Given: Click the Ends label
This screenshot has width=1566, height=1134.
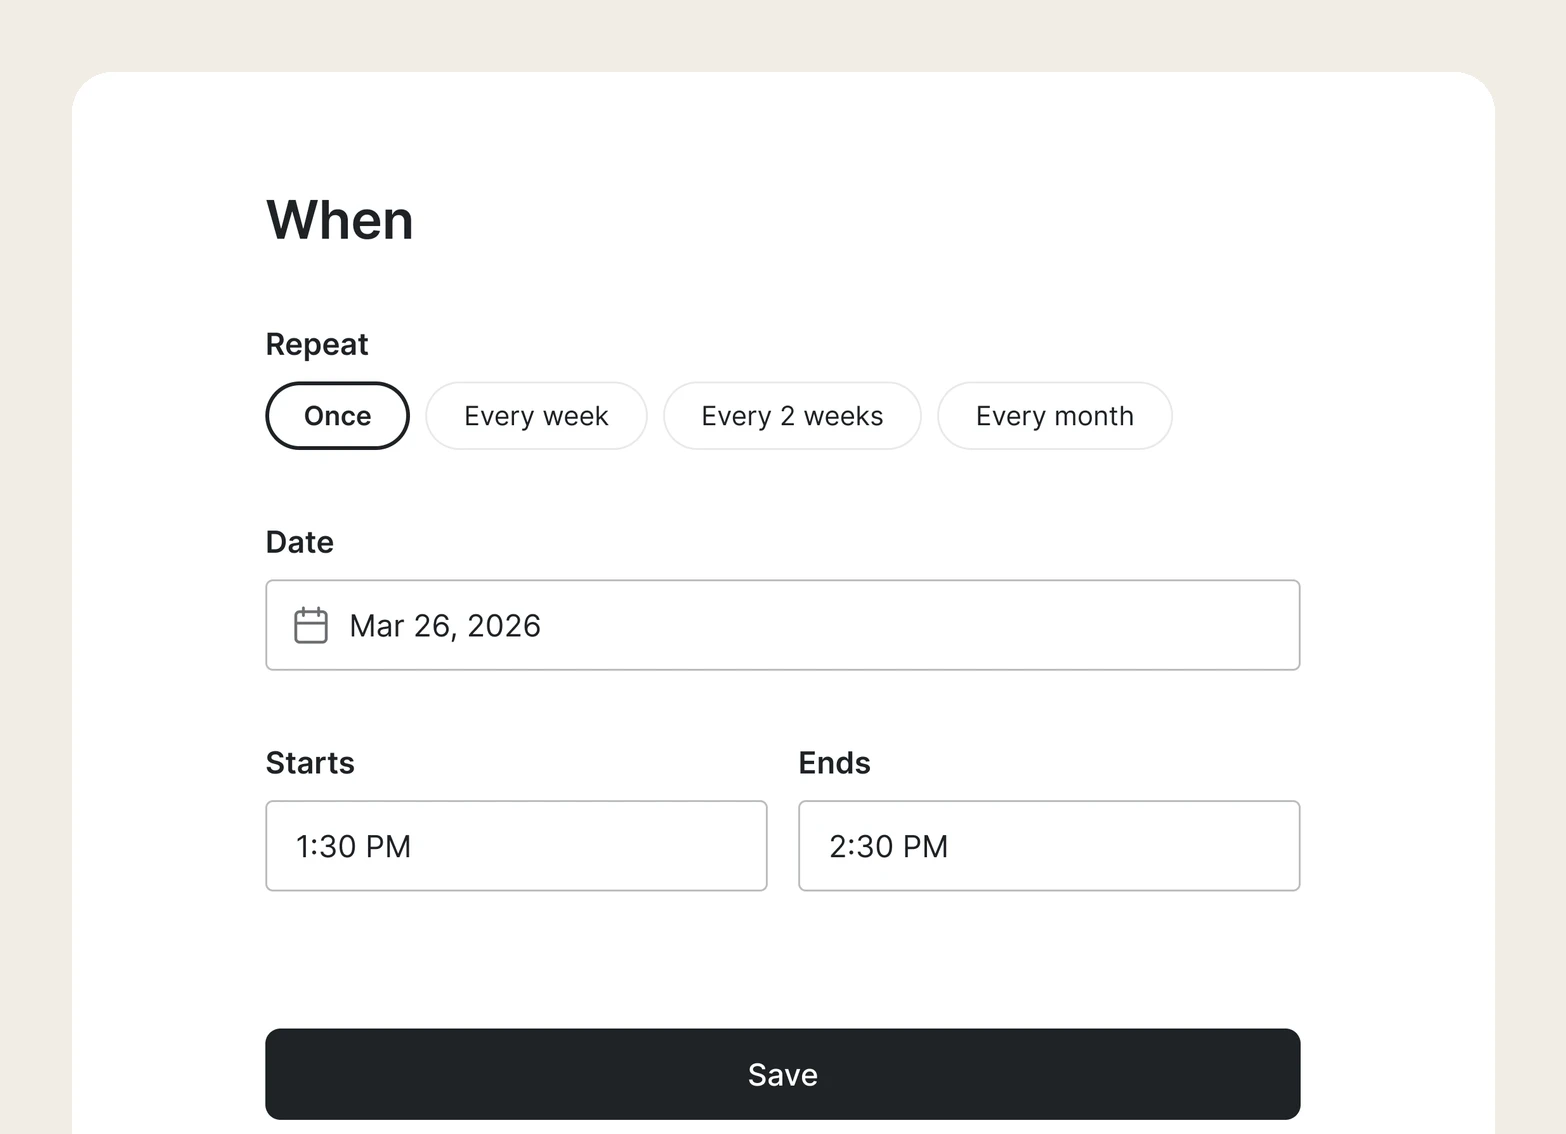Looking at the screenshot, I should coord(835,763).
